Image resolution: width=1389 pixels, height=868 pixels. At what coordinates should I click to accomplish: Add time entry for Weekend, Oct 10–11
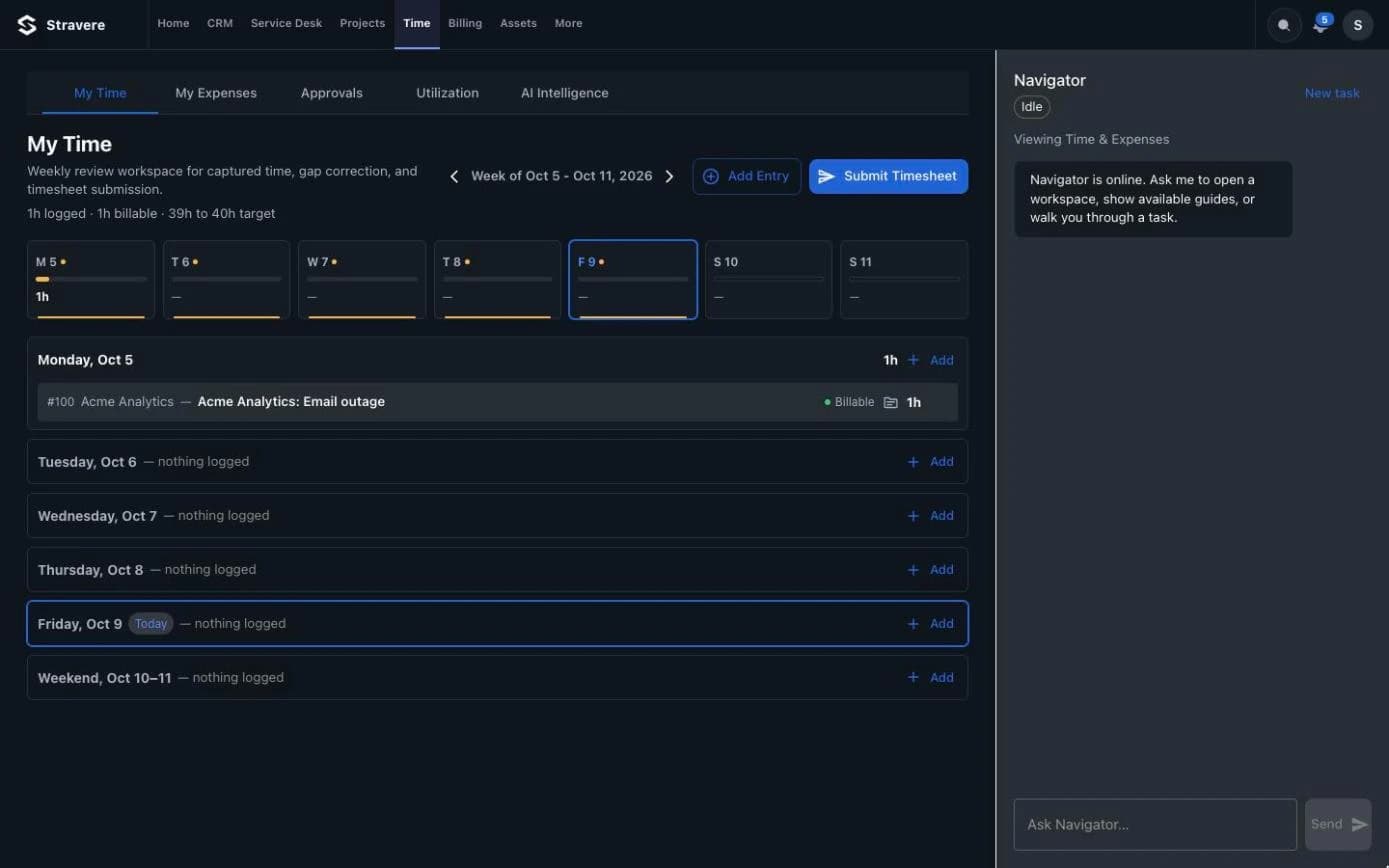(x=930, y=678)
